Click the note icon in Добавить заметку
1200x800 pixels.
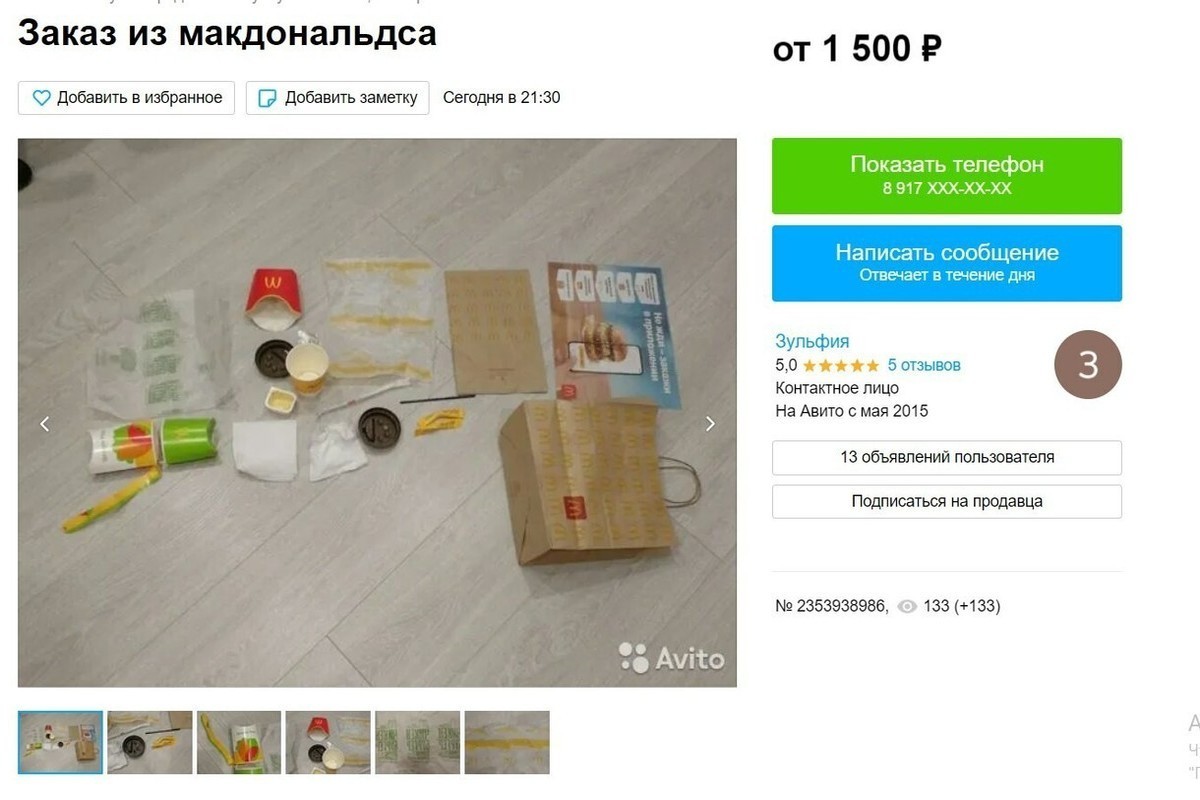point(267,98)
